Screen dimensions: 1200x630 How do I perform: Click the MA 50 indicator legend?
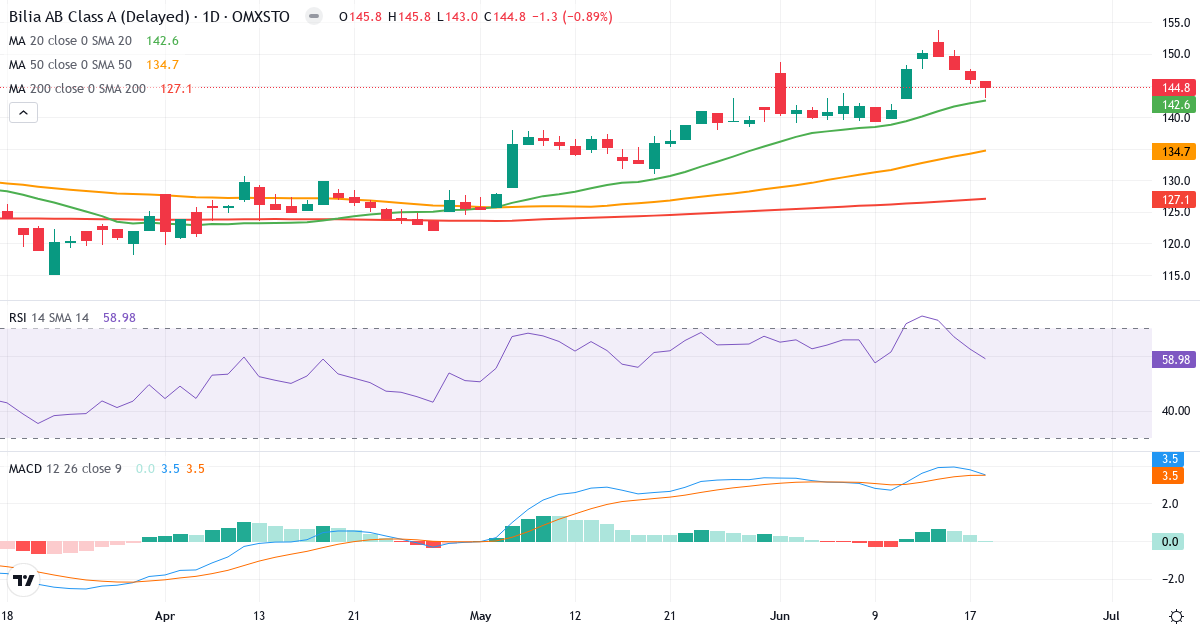(x=72, y=65)
